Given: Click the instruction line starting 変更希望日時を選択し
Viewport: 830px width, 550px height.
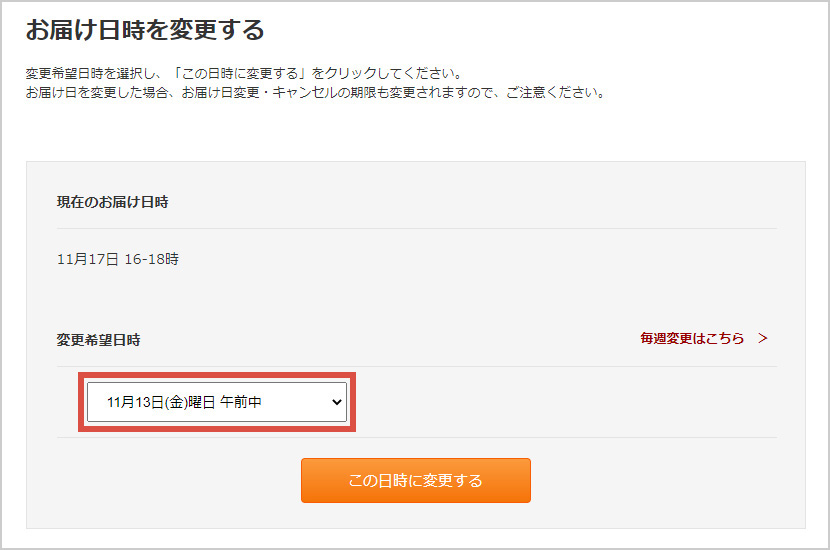Looking at the screenshot, I should click(x=245, y=73).
